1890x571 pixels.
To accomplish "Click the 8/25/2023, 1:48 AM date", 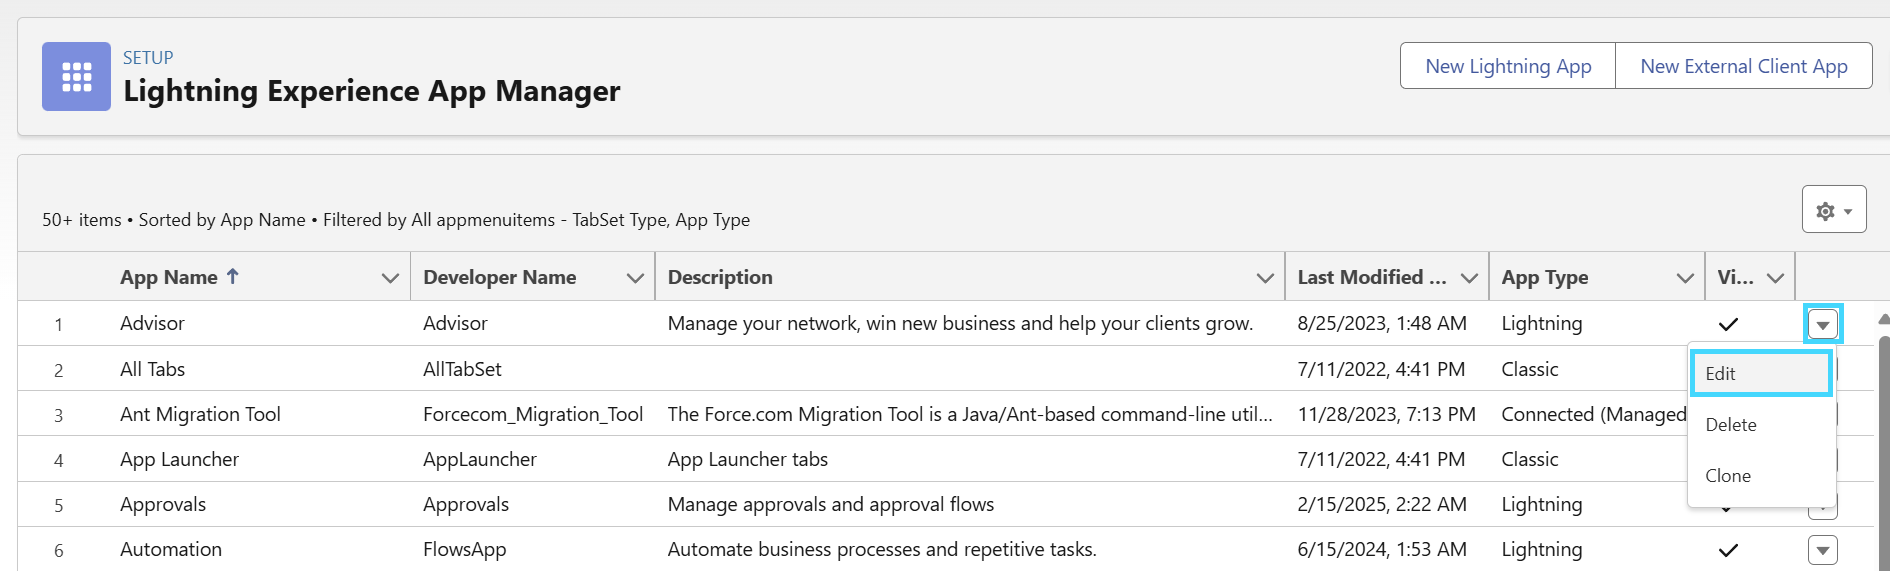I will tap(1382, 323).
